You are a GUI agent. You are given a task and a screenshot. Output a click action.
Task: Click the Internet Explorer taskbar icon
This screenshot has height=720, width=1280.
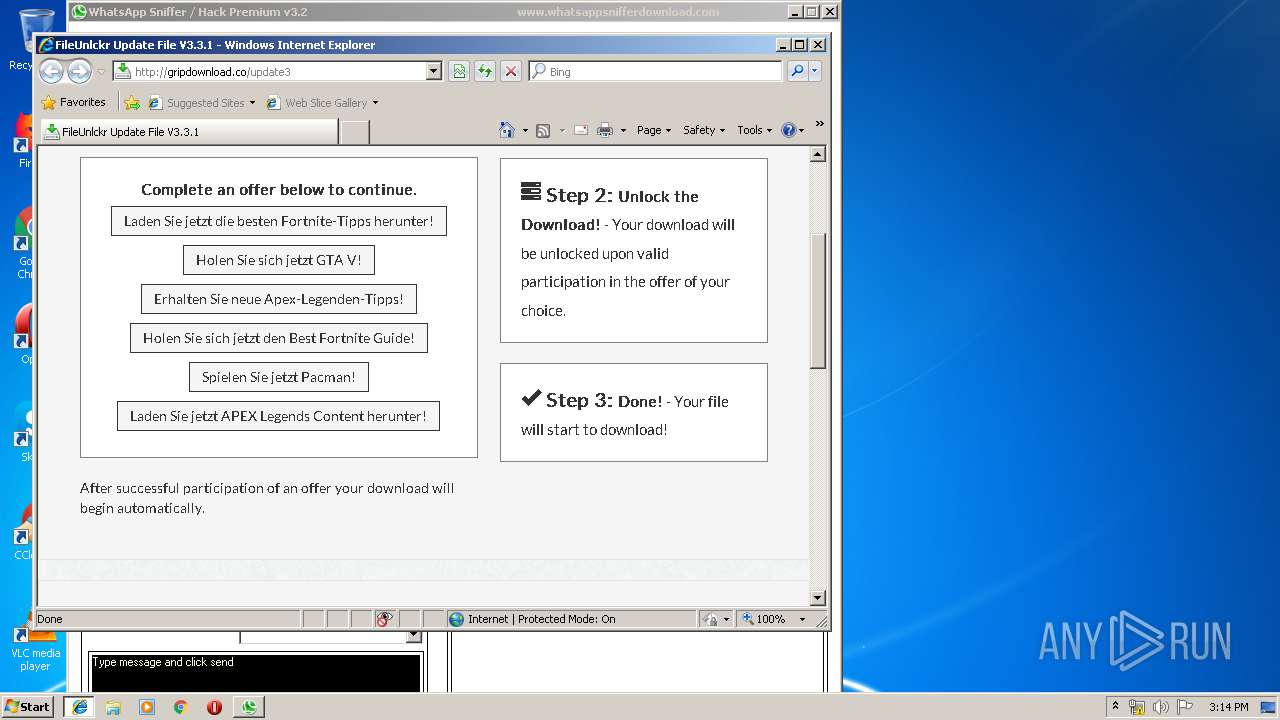tap(79, 707)
